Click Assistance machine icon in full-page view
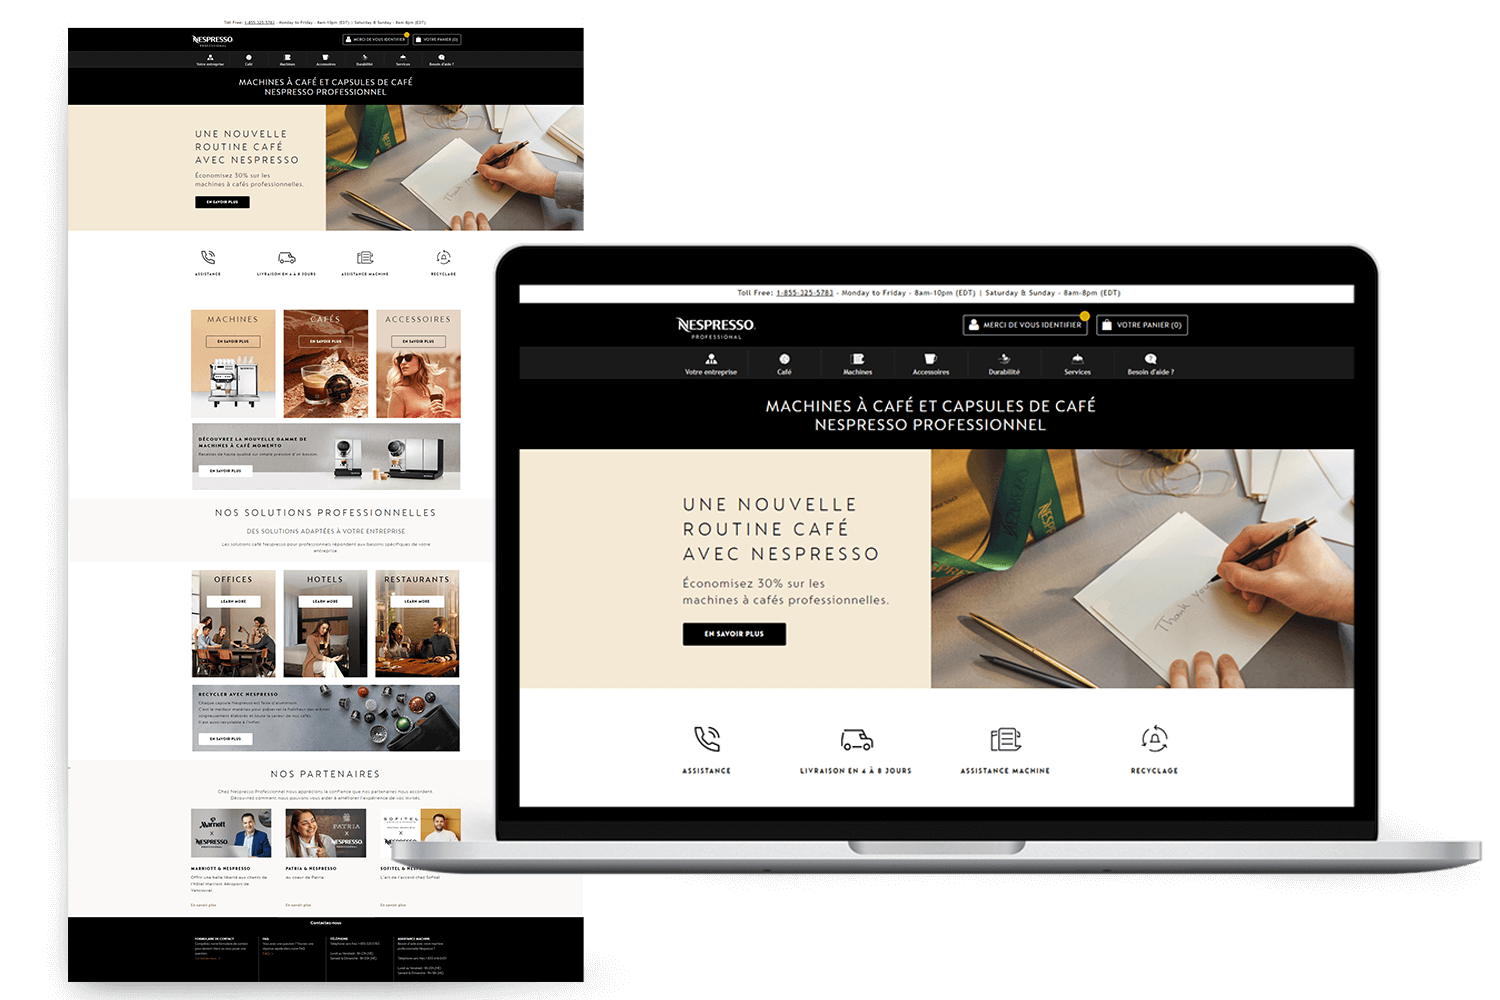 coord(365,258)
